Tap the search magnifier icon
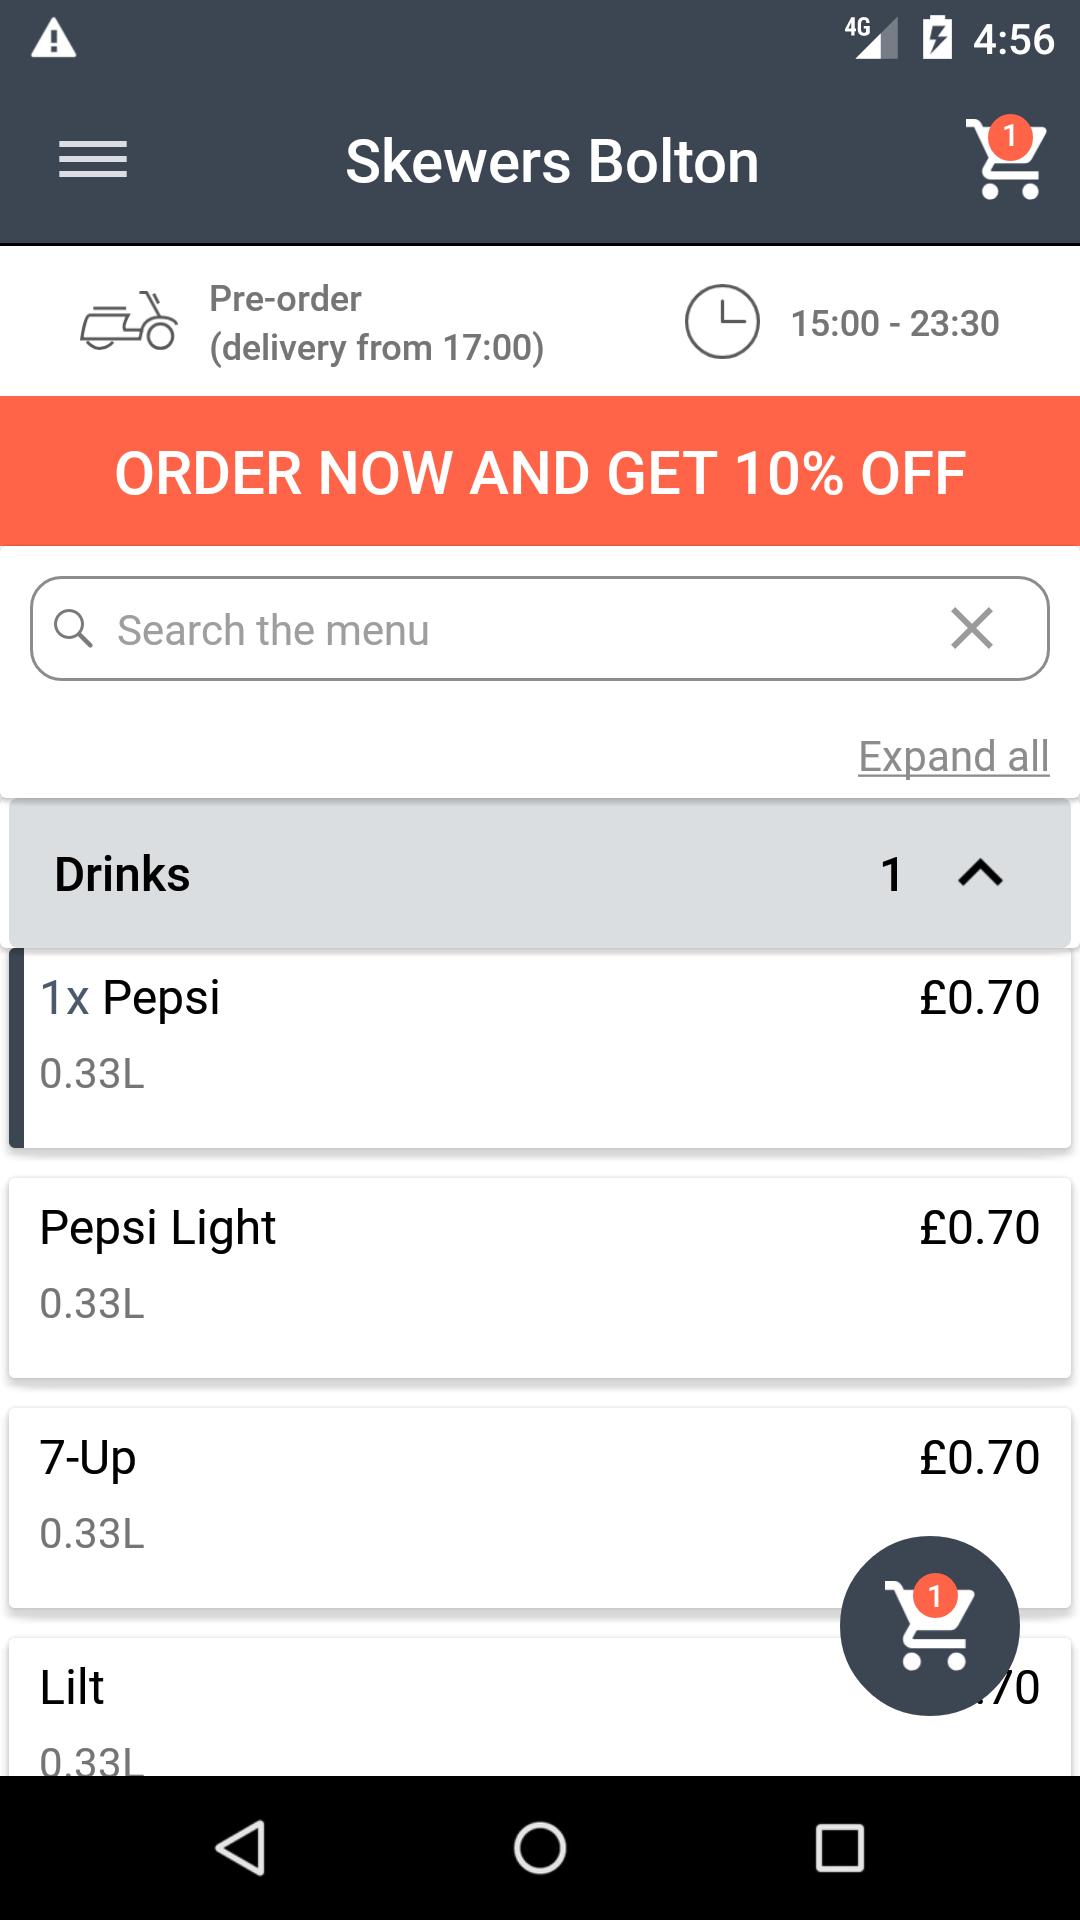Viewport: 1080px width, 1920px height. (73, 630)
